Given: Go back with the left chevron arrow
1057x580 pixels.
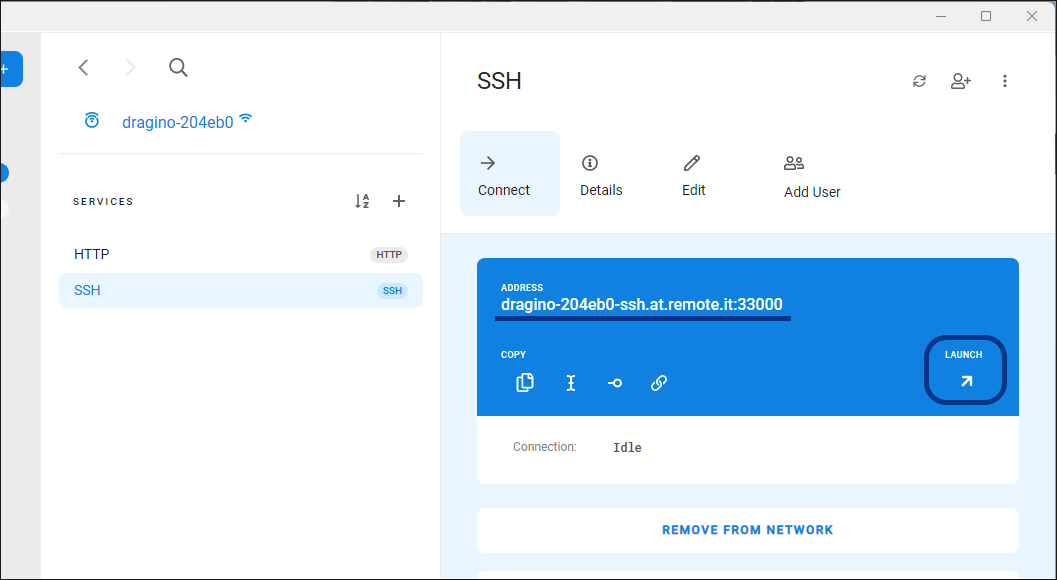Looking at the screenshot, I should [x=83, y=67].
